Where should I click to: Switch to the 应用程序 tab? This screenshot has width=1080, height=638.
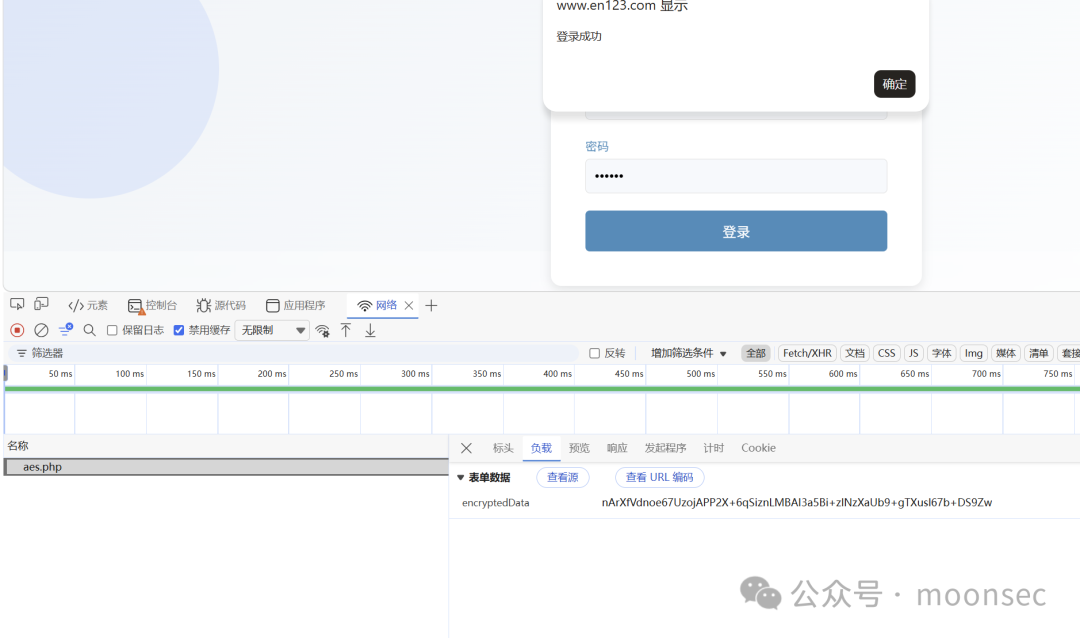(x=295, y=305)
